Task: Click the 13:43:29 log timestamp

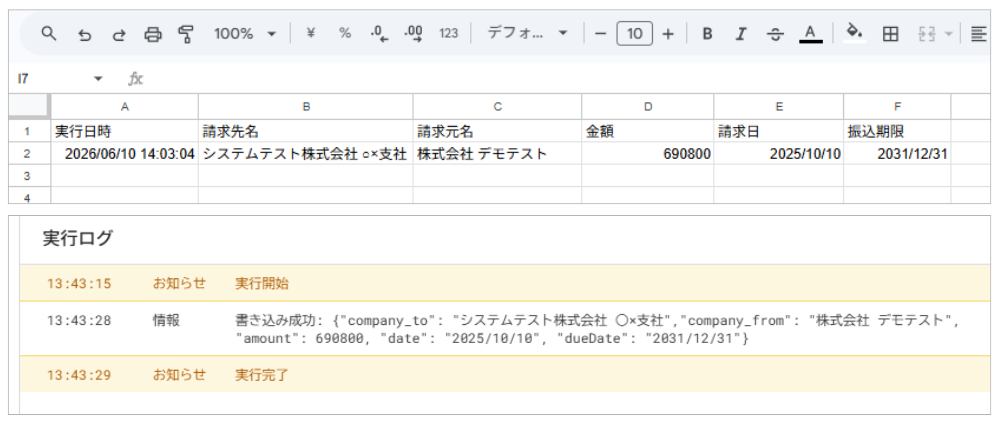Action: pyautogui.click(x=79, y=375)
